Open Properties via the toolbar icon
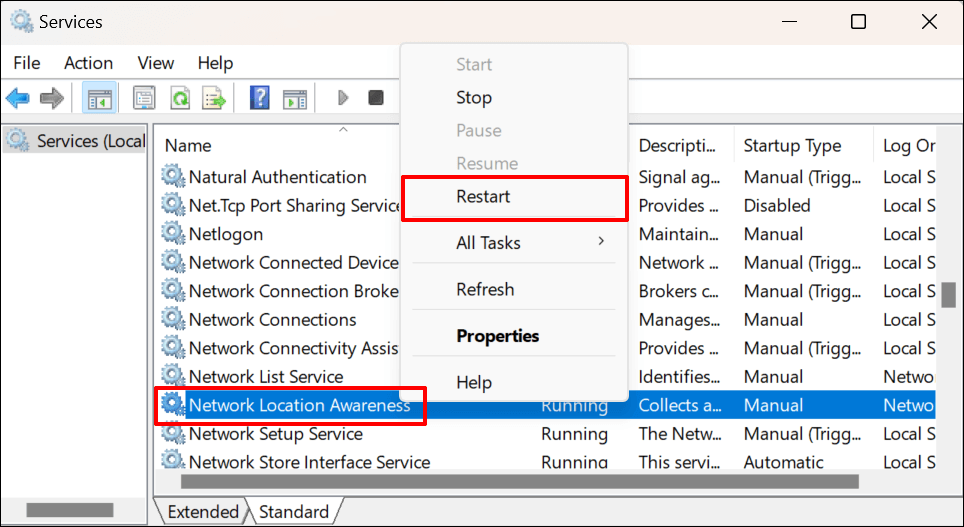This screenshot has height=527, width=964. tap(144, 98)
